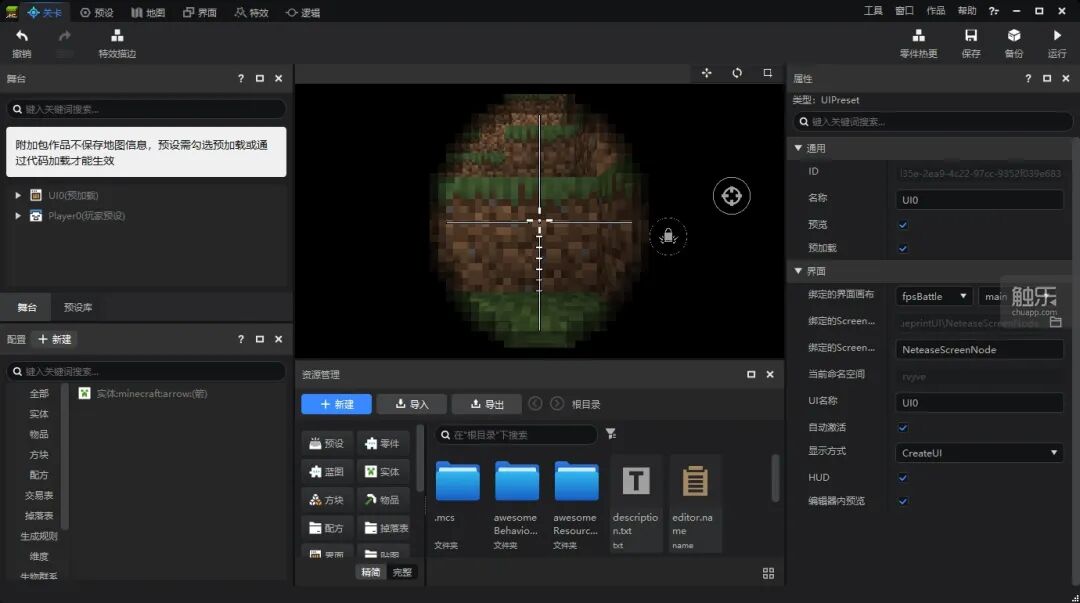Expand the UI0(预加载) tree node
The image size is (1080, 603).
[18, 196]
